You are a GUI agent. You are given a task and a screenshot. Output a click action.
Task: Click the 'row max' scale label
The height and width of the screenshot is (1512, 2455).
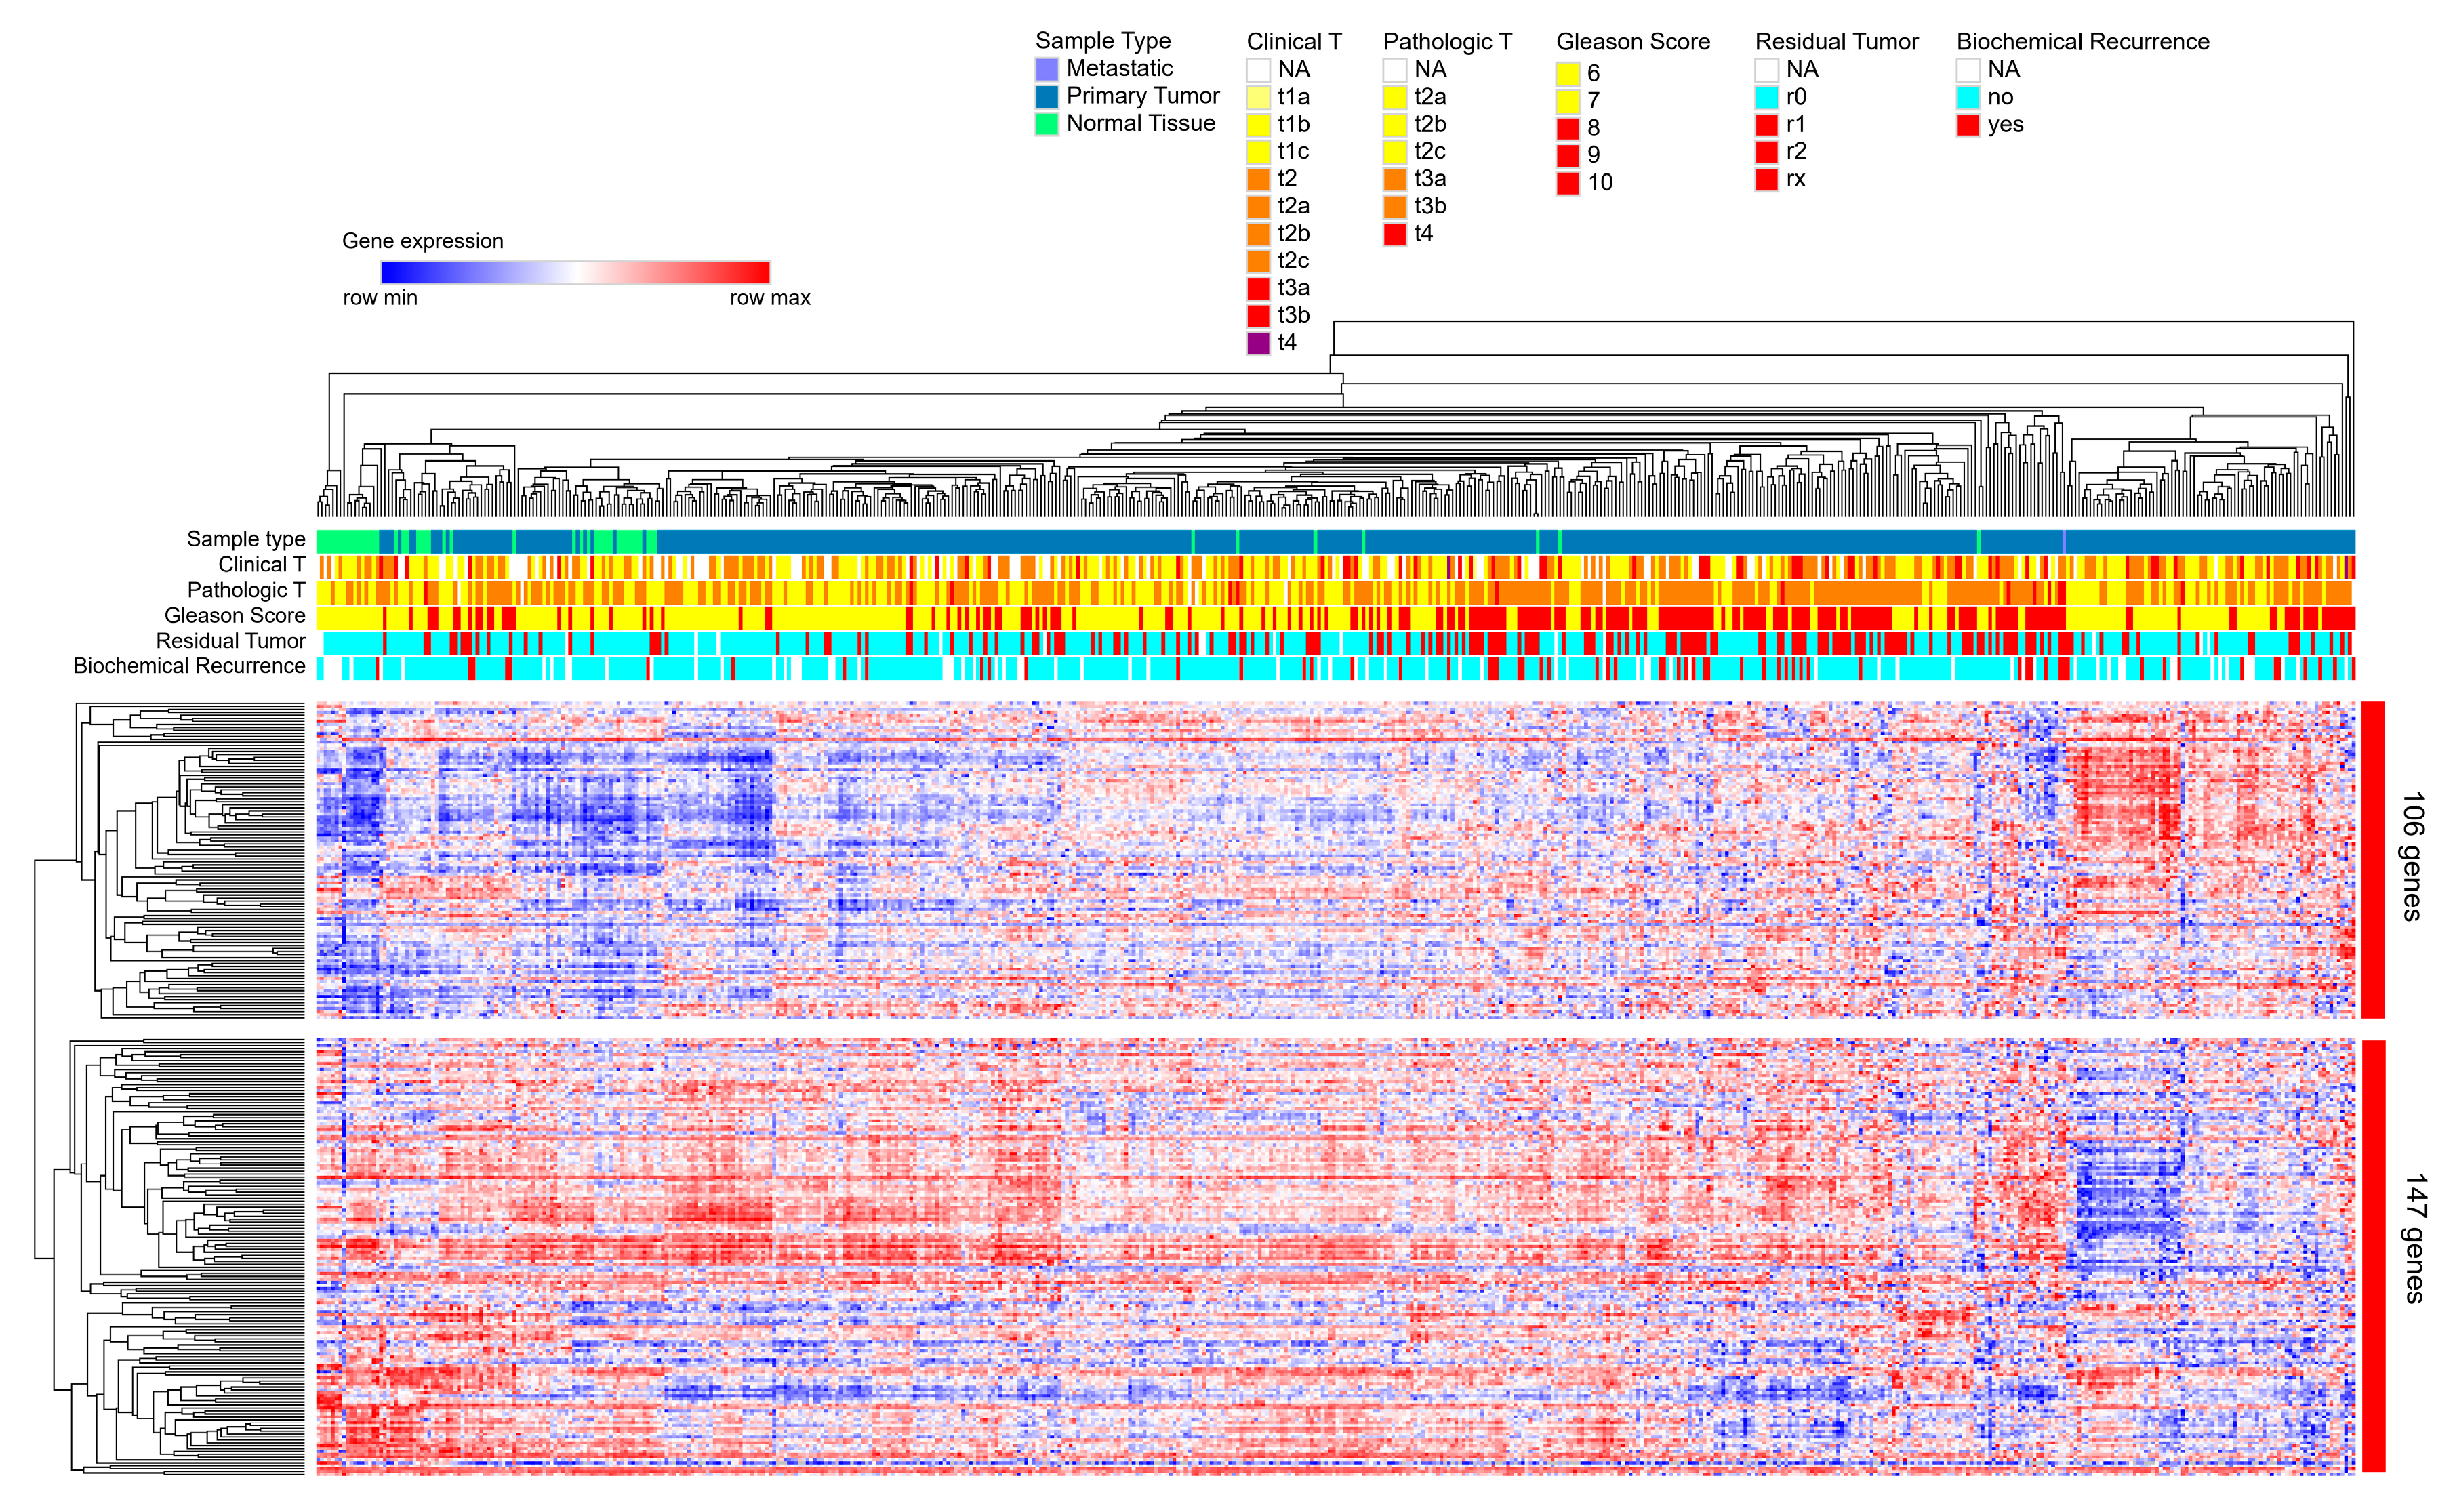[x=769, y=298]
